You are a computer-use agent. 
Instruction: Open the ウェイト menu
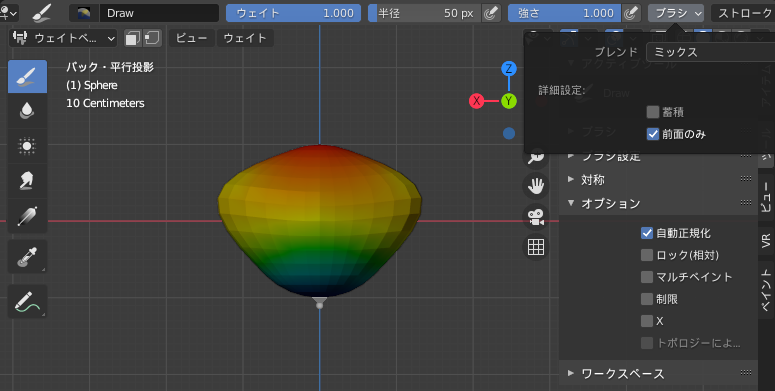point(245,38)
